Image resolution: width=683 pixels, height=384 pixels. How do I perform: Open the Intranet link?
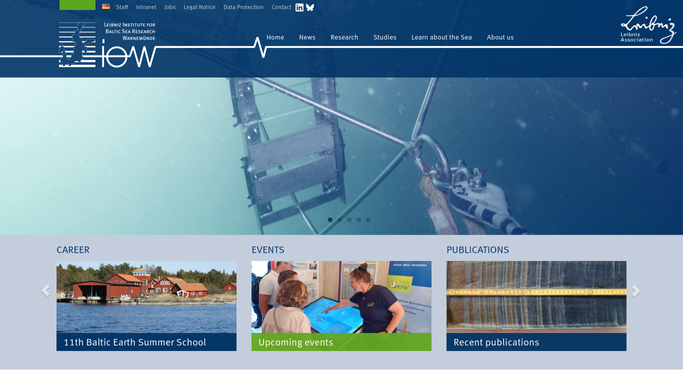[146, 7]
